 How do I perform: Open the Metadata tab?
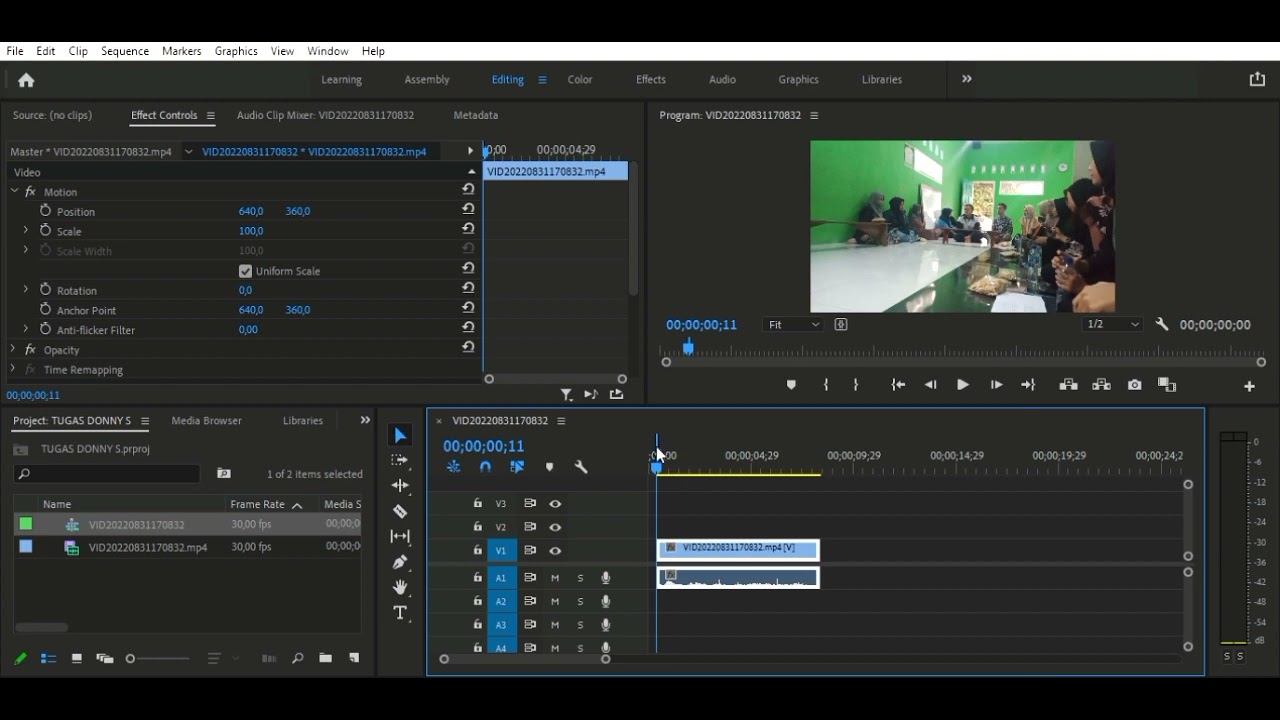point(475,115)
